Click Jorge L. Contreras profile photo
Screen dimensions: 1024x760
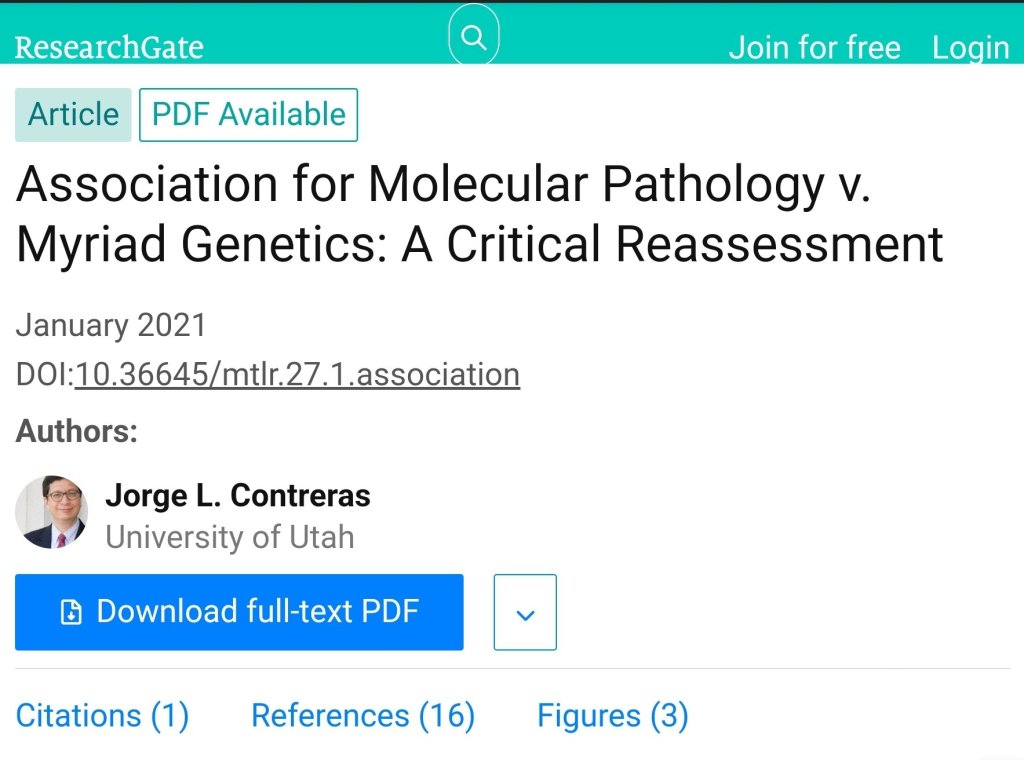tap(52, 513)
